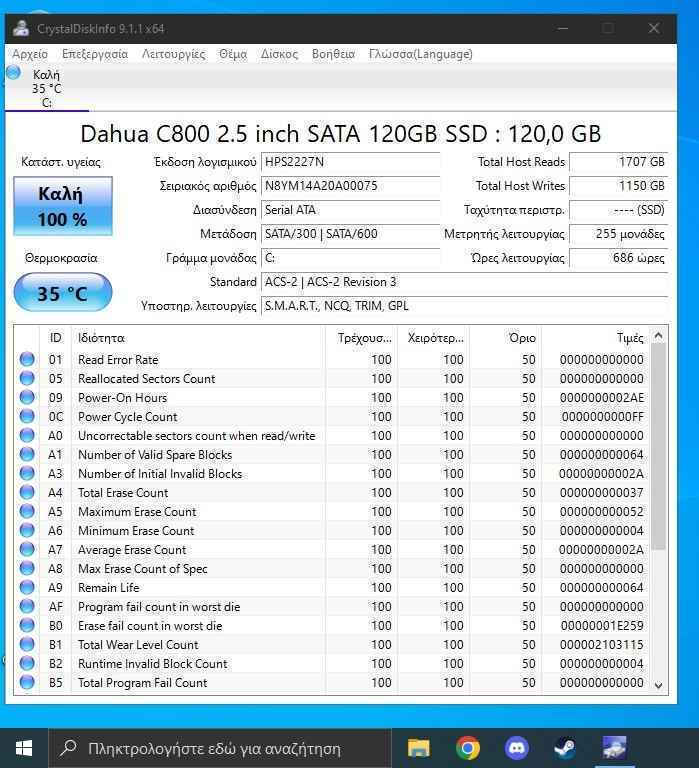Select the Power-On Hours attribute name
699x768 pixels.
122,398
